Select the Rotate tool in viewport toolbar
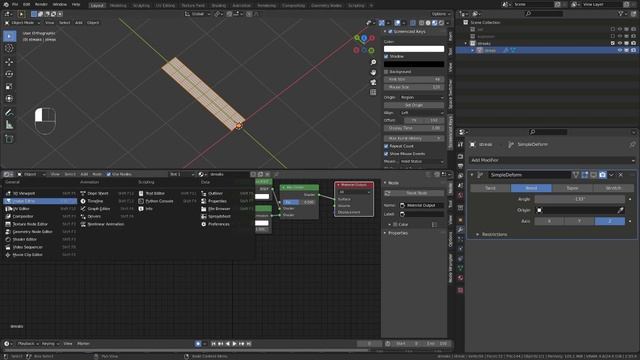Image resolution: width=640 pixels, height=360 pixels. point(9,74)
